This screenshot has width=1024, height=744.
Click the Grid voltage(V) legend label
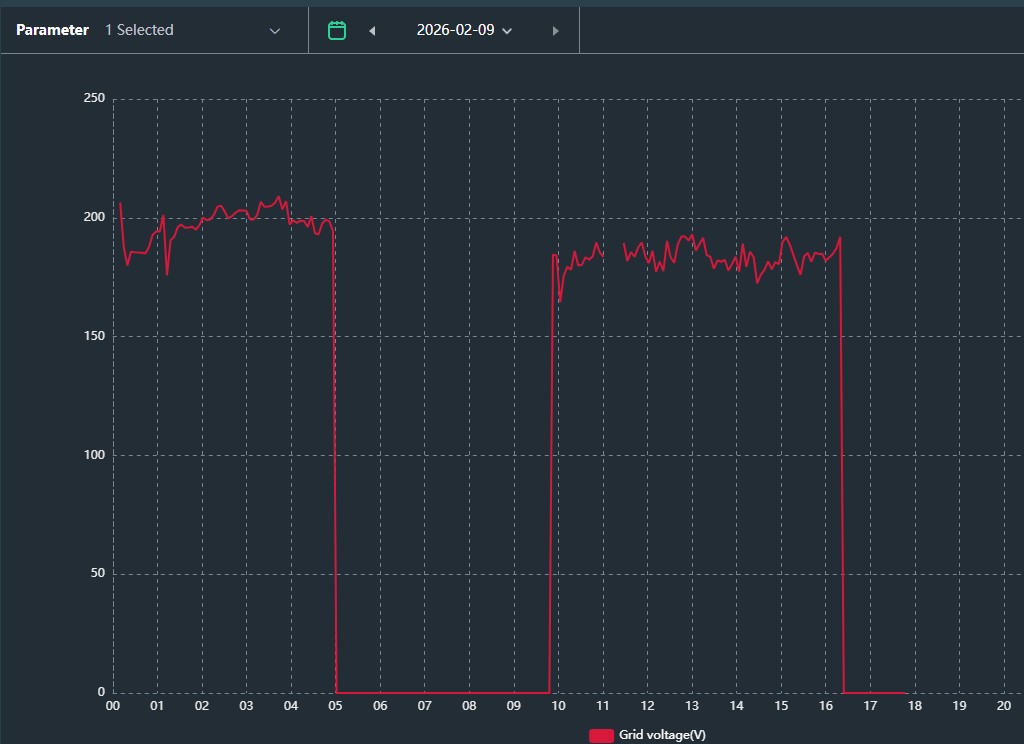(x=662, y=735)
